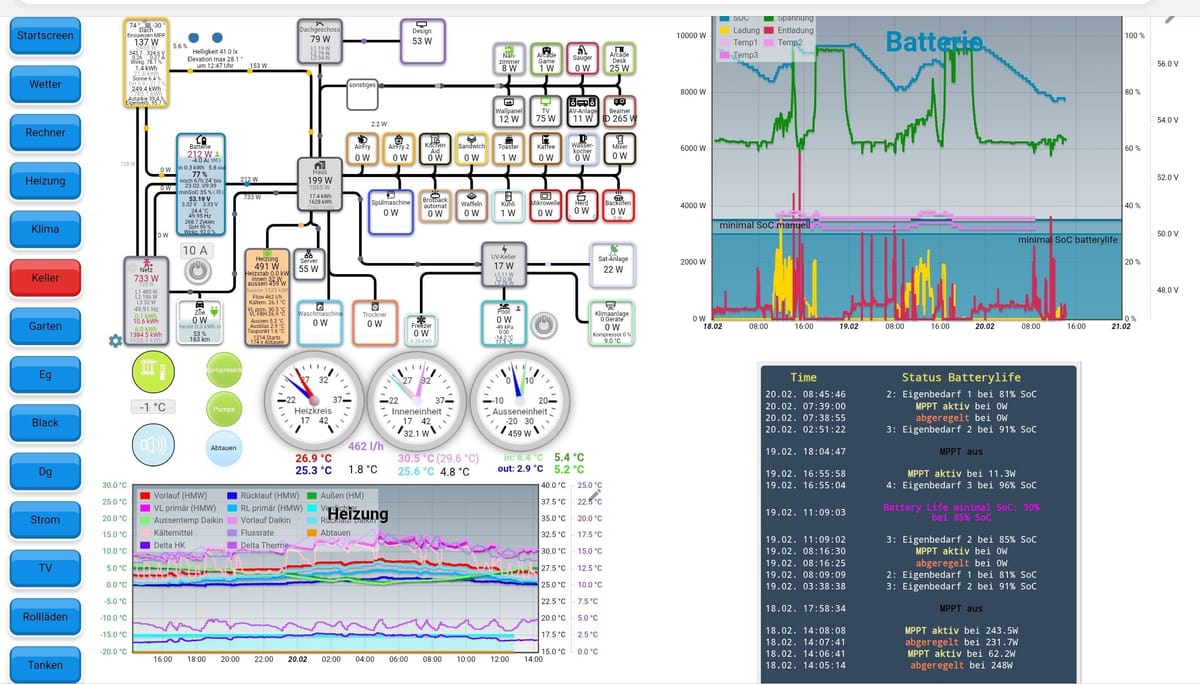
Task: Open the settings gear icon
Action: (116, 340)
